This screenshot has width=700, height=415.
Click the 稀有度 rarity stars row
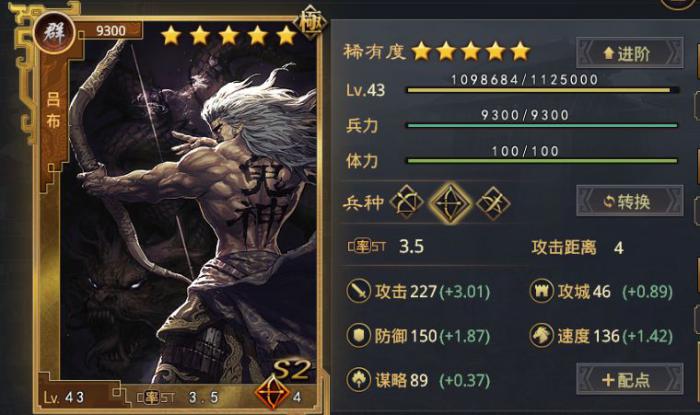tap(471, 52)
